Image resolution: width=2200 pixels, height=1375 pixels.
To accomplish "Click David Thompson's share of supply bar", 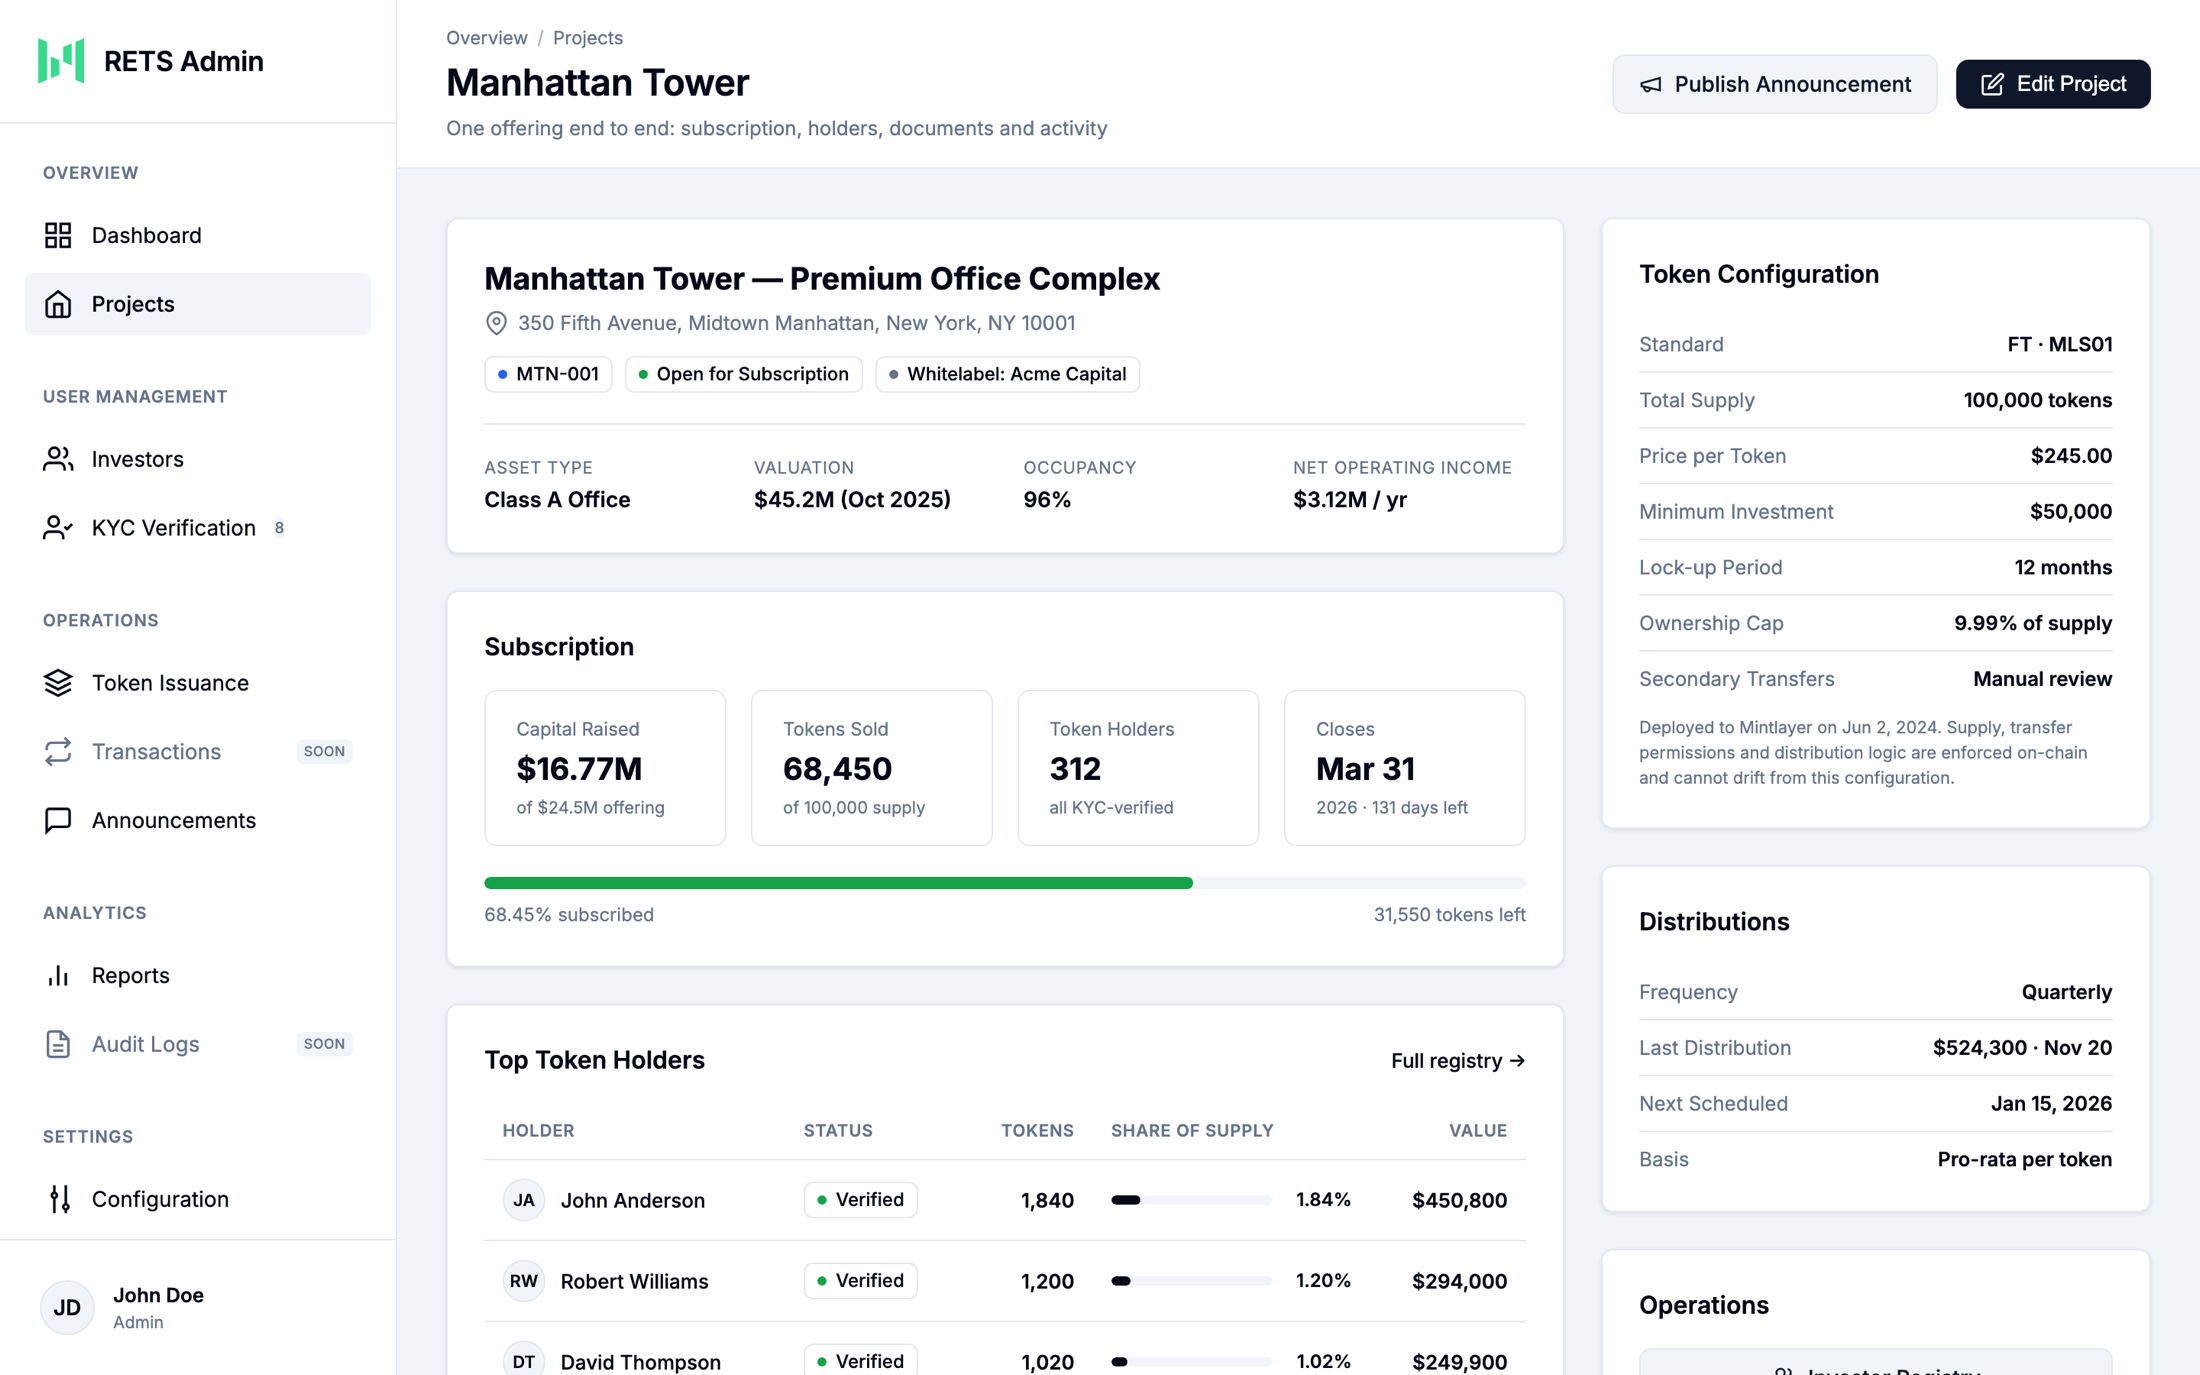I will 1191,1361.
